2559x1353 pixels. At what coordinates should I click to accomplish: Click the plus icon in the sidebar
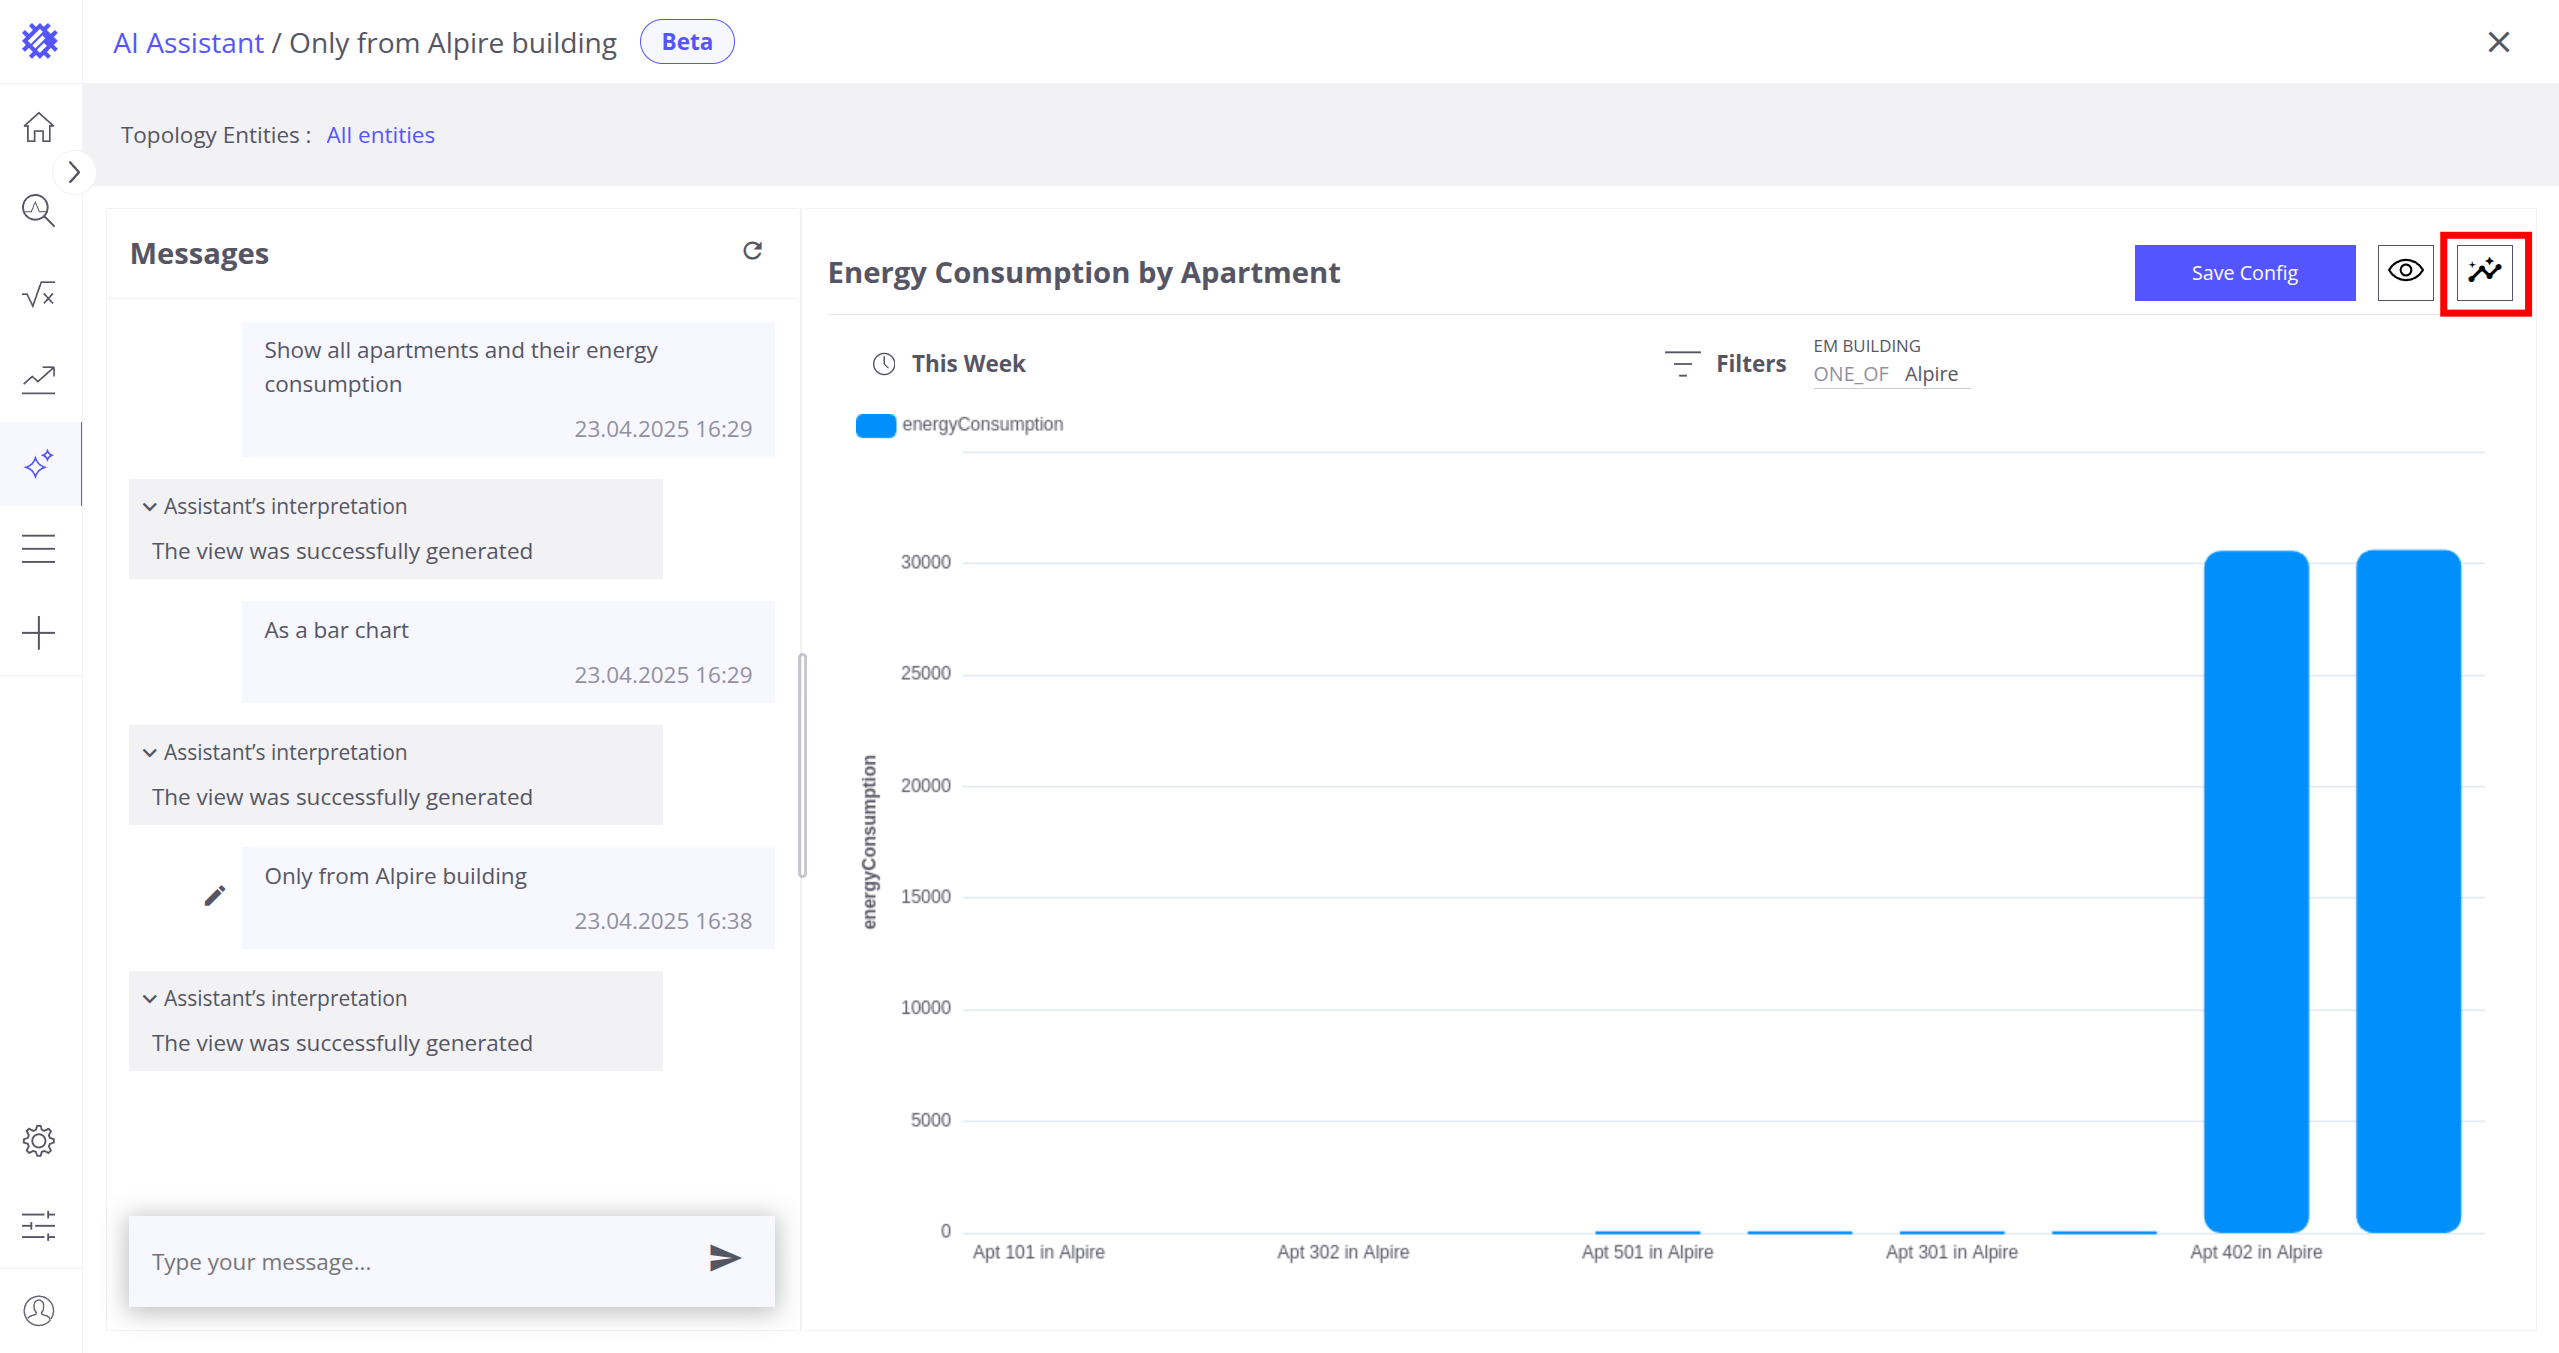pyautogui.click(x=39, y=633)
